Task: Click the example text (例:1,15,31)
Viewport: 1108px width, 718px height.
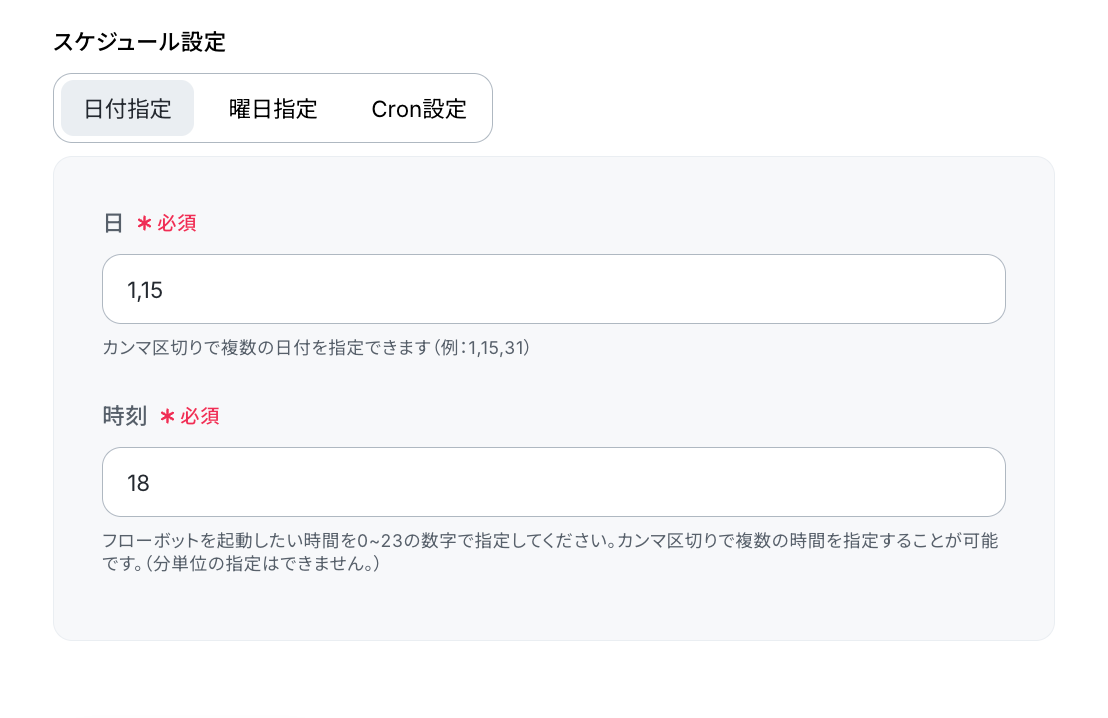Action: tap(483, 348)
